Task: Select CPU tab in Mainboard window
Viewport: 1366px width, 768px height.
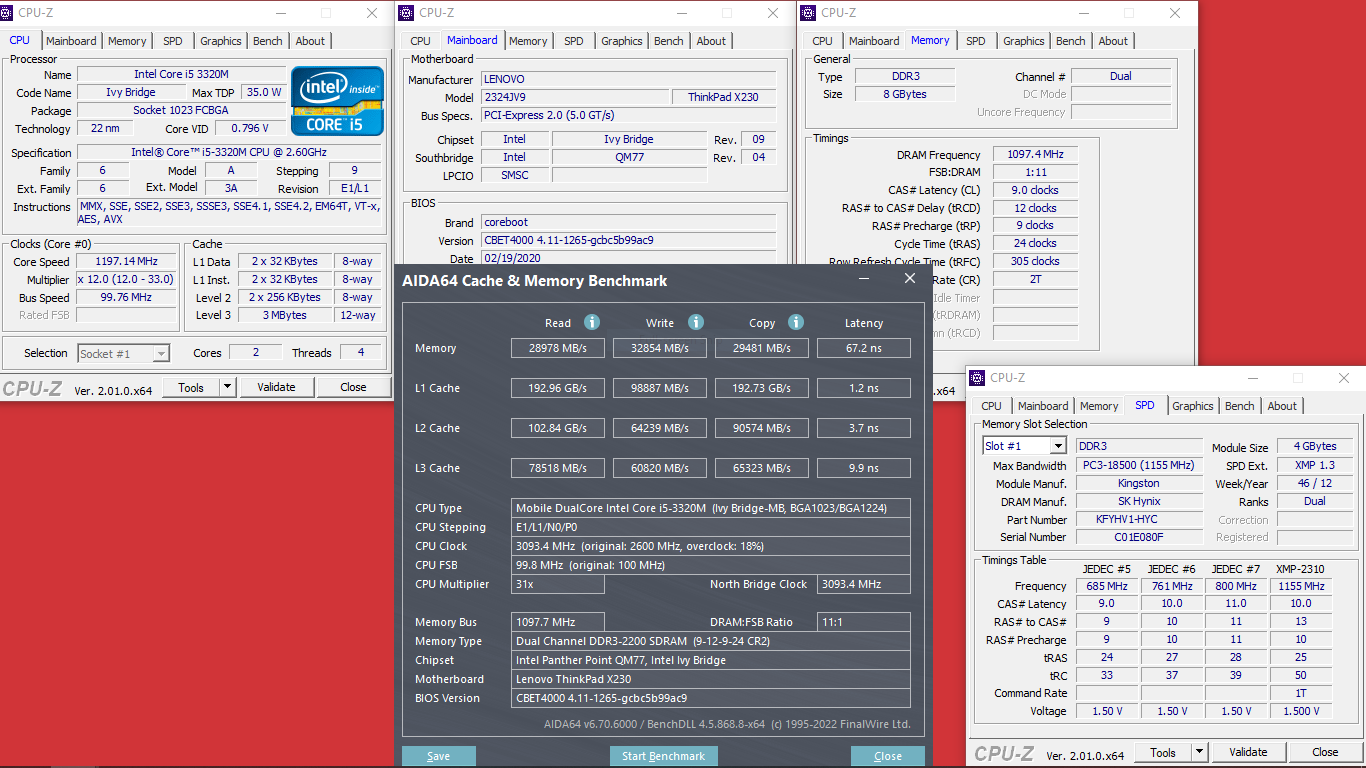Action: click(x=421, y=41)
